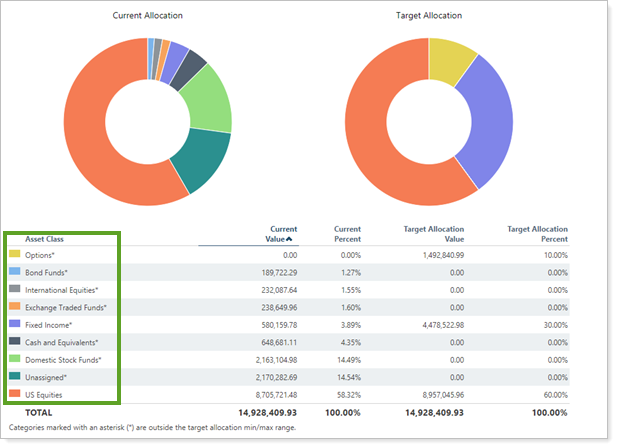Click the purple Fixed Income swatch
The width and height of the screenshot is (617, 448).
coord(14,324)
